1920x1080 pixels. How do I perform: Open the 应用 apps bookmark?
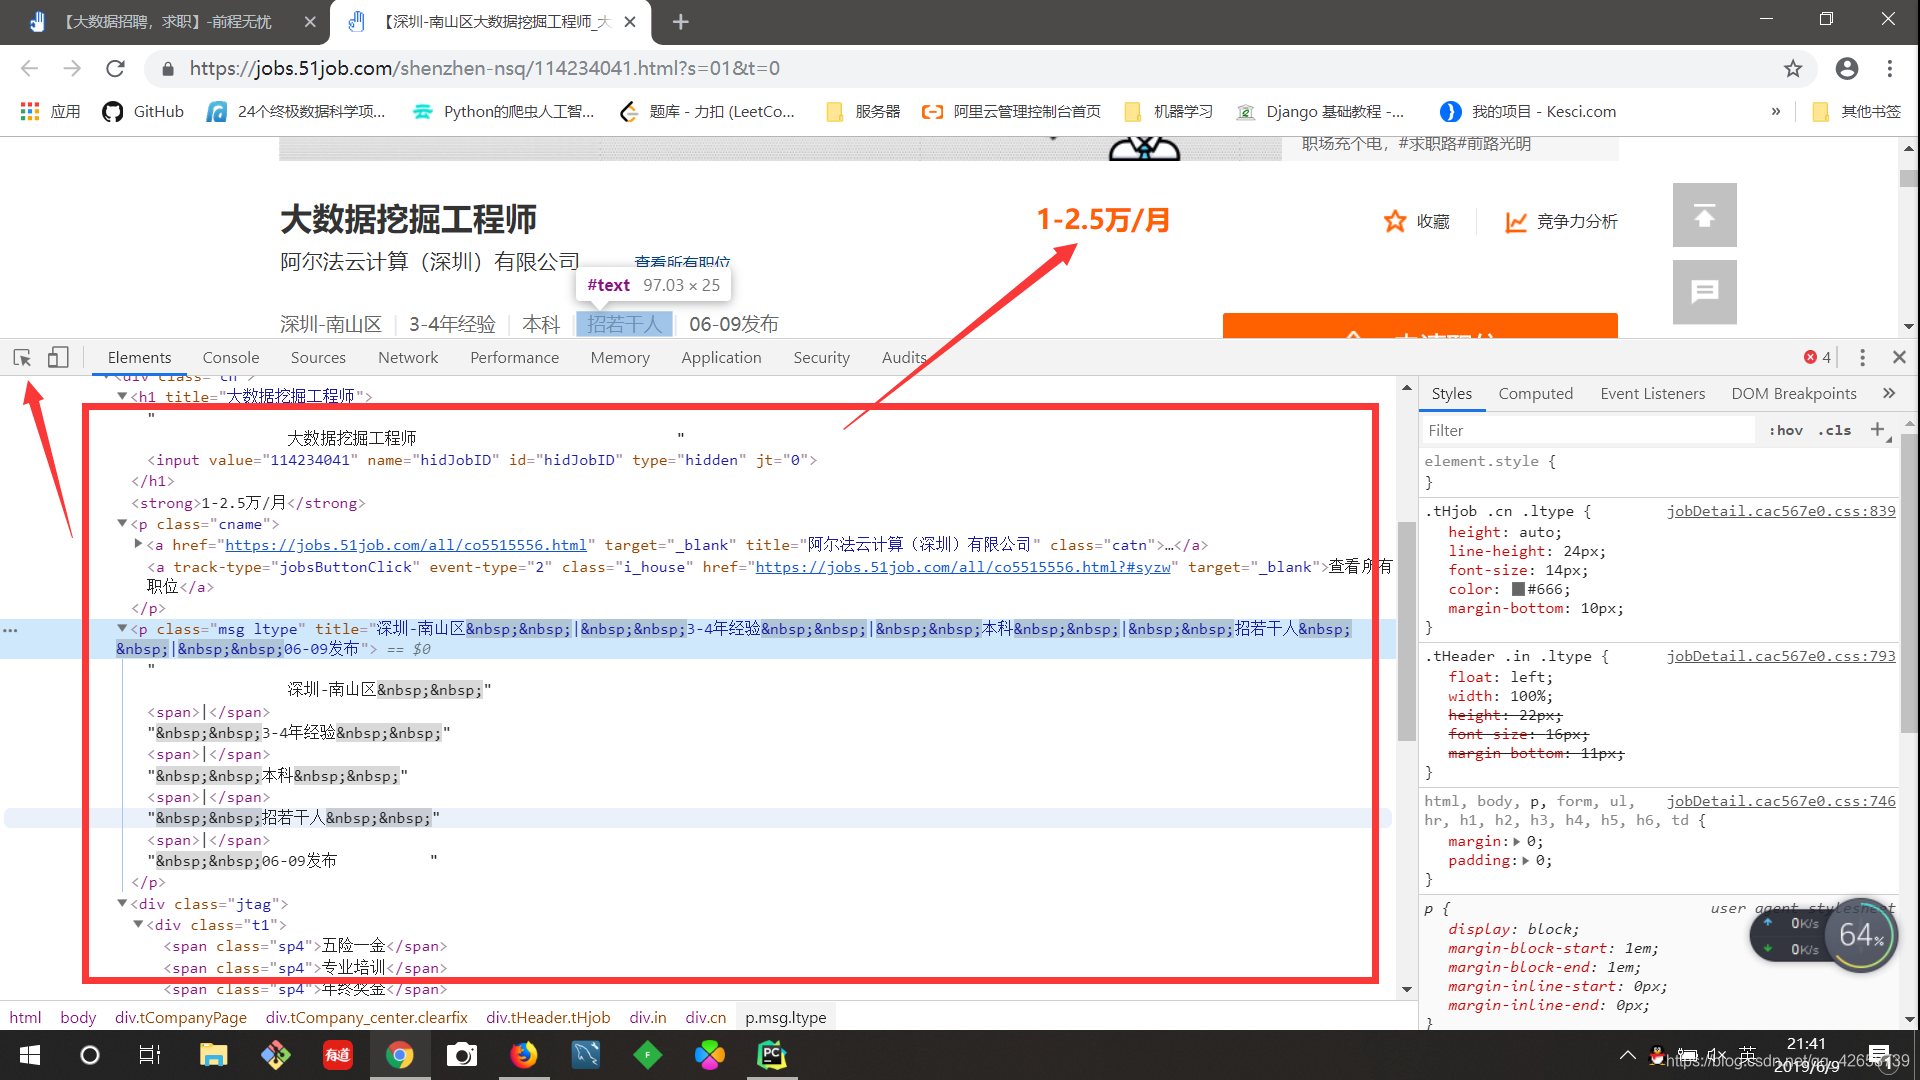(x=51, y=111)
